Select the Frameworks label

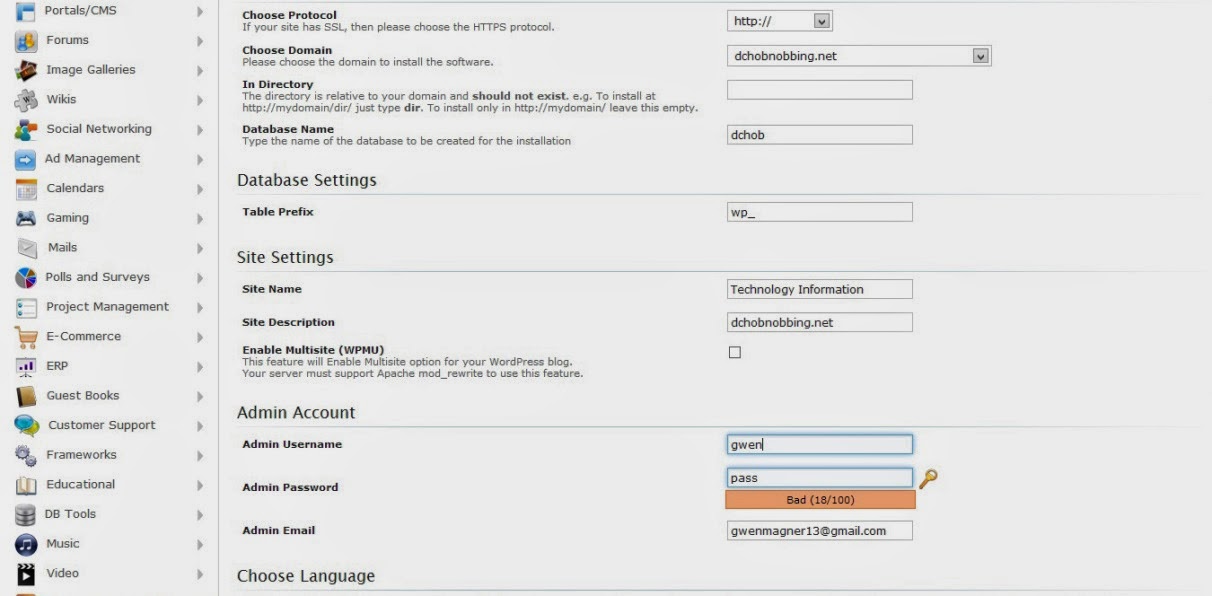tap(81, 454)
